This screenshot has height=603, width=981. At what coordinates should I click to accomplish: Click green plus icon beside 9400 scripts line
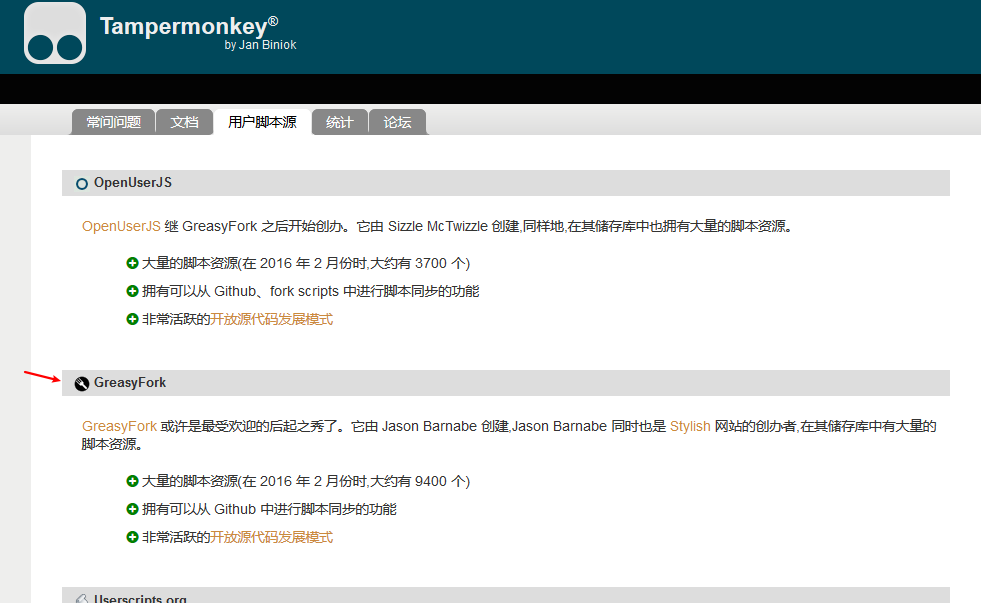coord(132,481)
